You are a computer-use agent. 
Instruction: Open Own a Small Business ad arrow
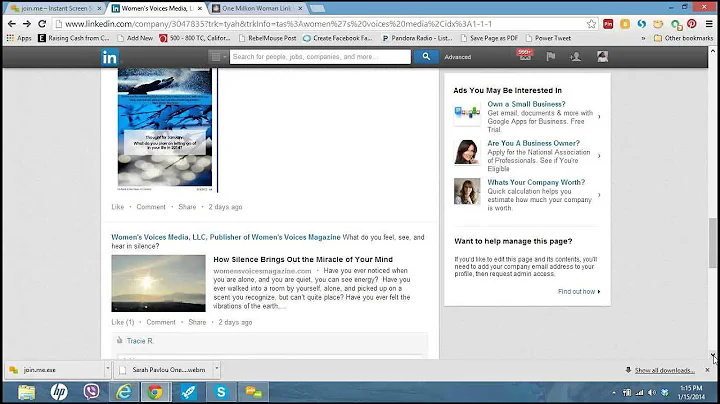(x=599, y=117)
